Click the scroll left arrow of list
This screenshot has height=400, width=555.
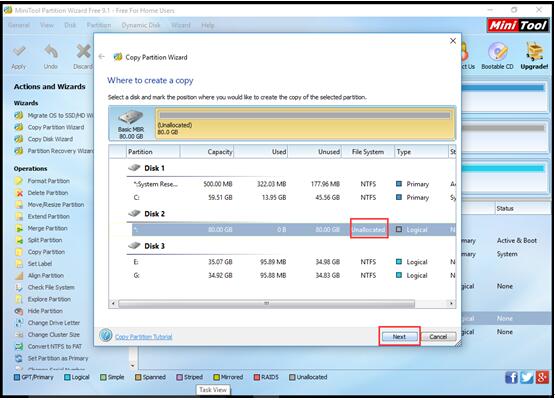click(x=113, y=303)
